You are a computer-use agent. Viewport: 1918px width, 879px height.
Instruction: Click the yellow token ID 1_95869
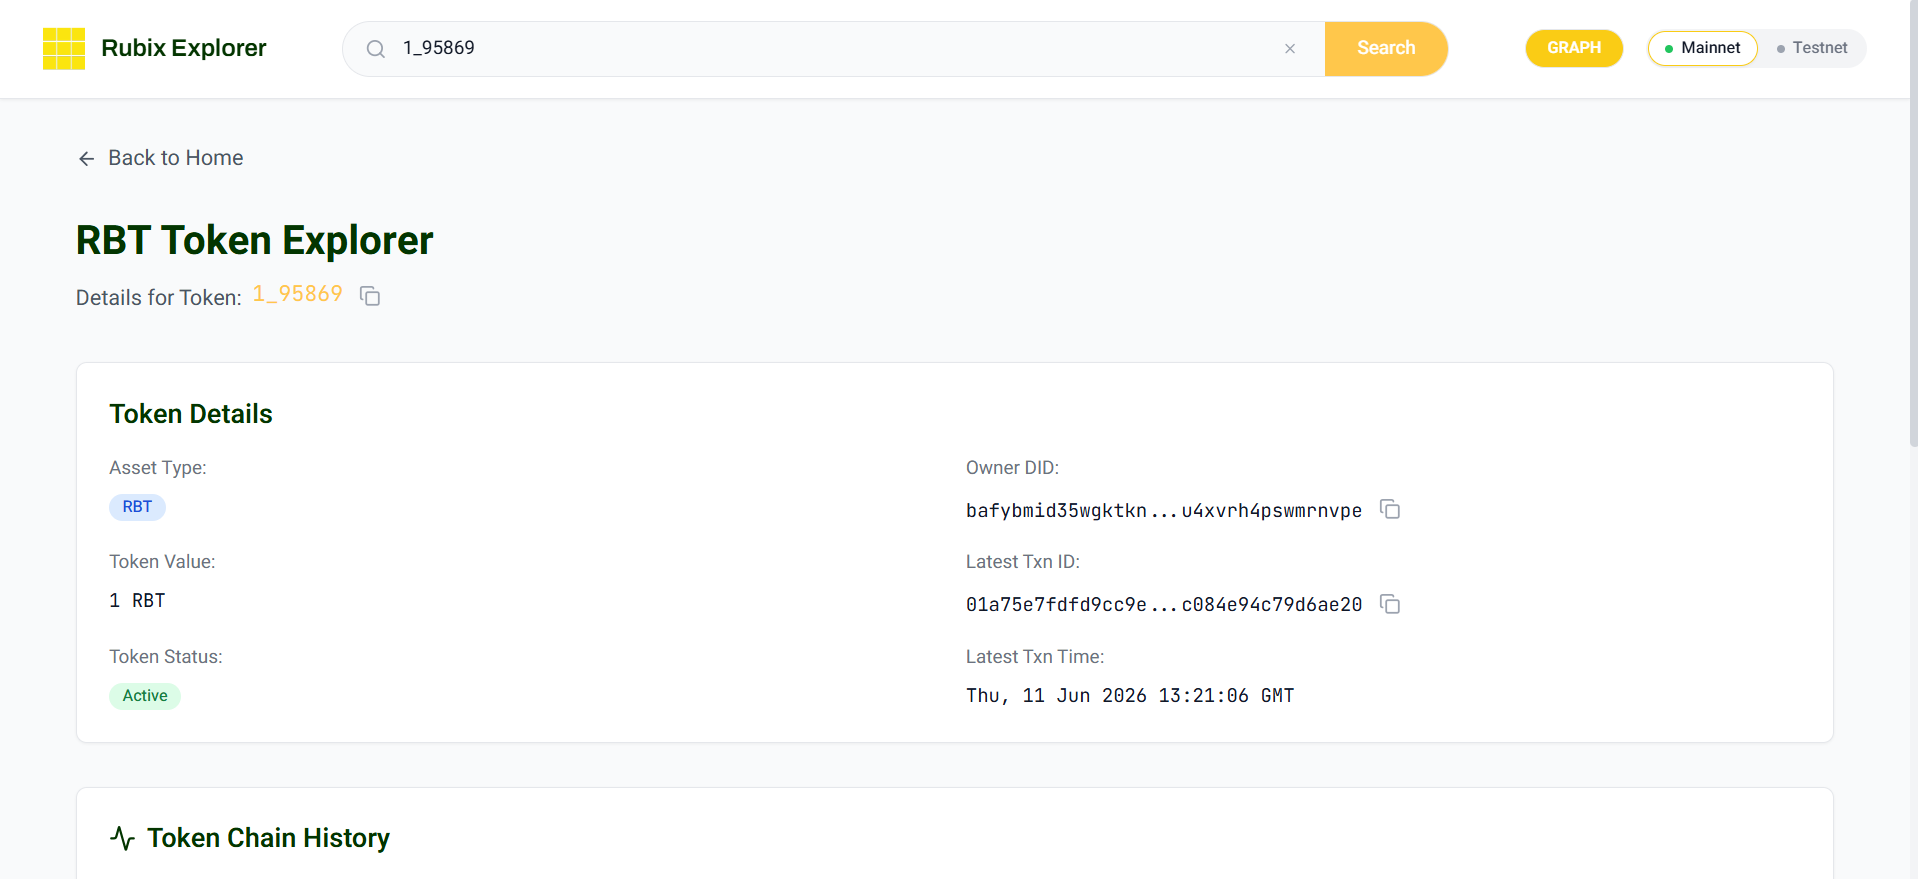tap(298, 294)
